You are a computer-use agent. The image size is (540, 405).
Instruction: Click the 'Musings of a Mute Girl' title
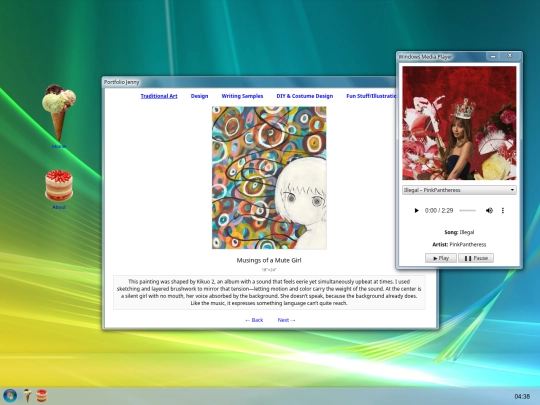point(269,260)
